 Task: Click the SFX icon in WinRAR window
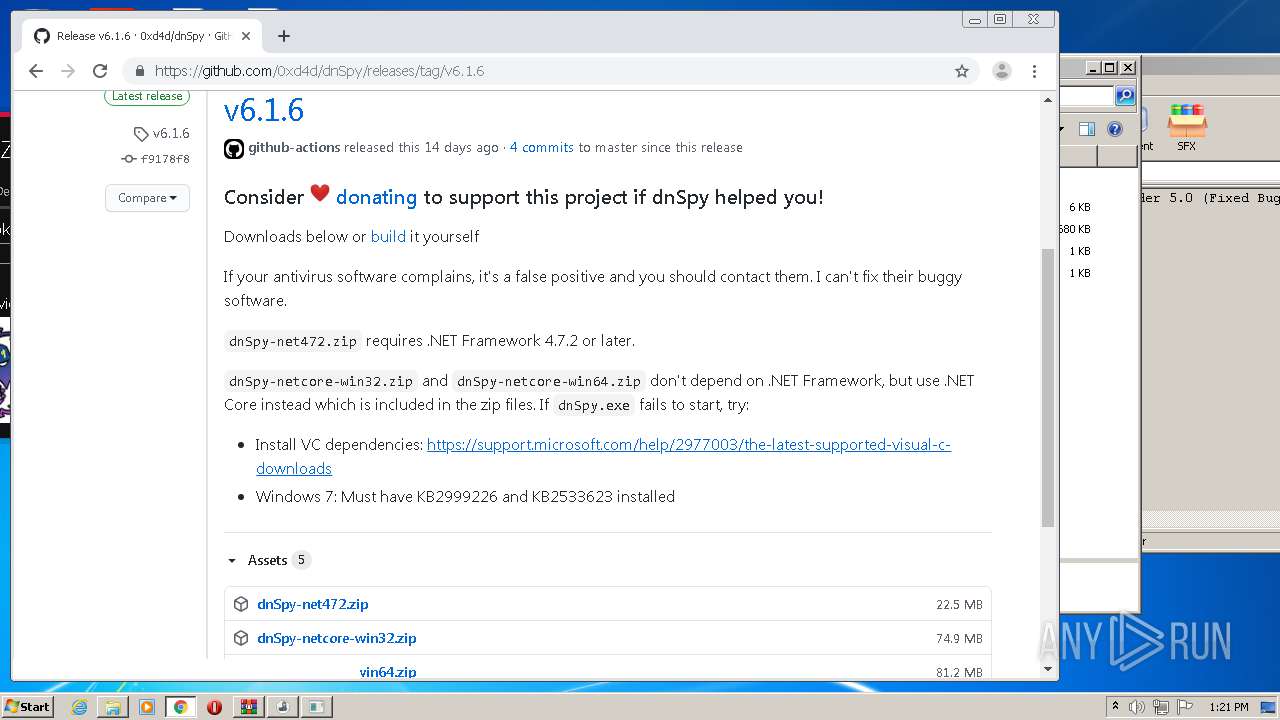pyautogui.click(x=1187, y=127)
